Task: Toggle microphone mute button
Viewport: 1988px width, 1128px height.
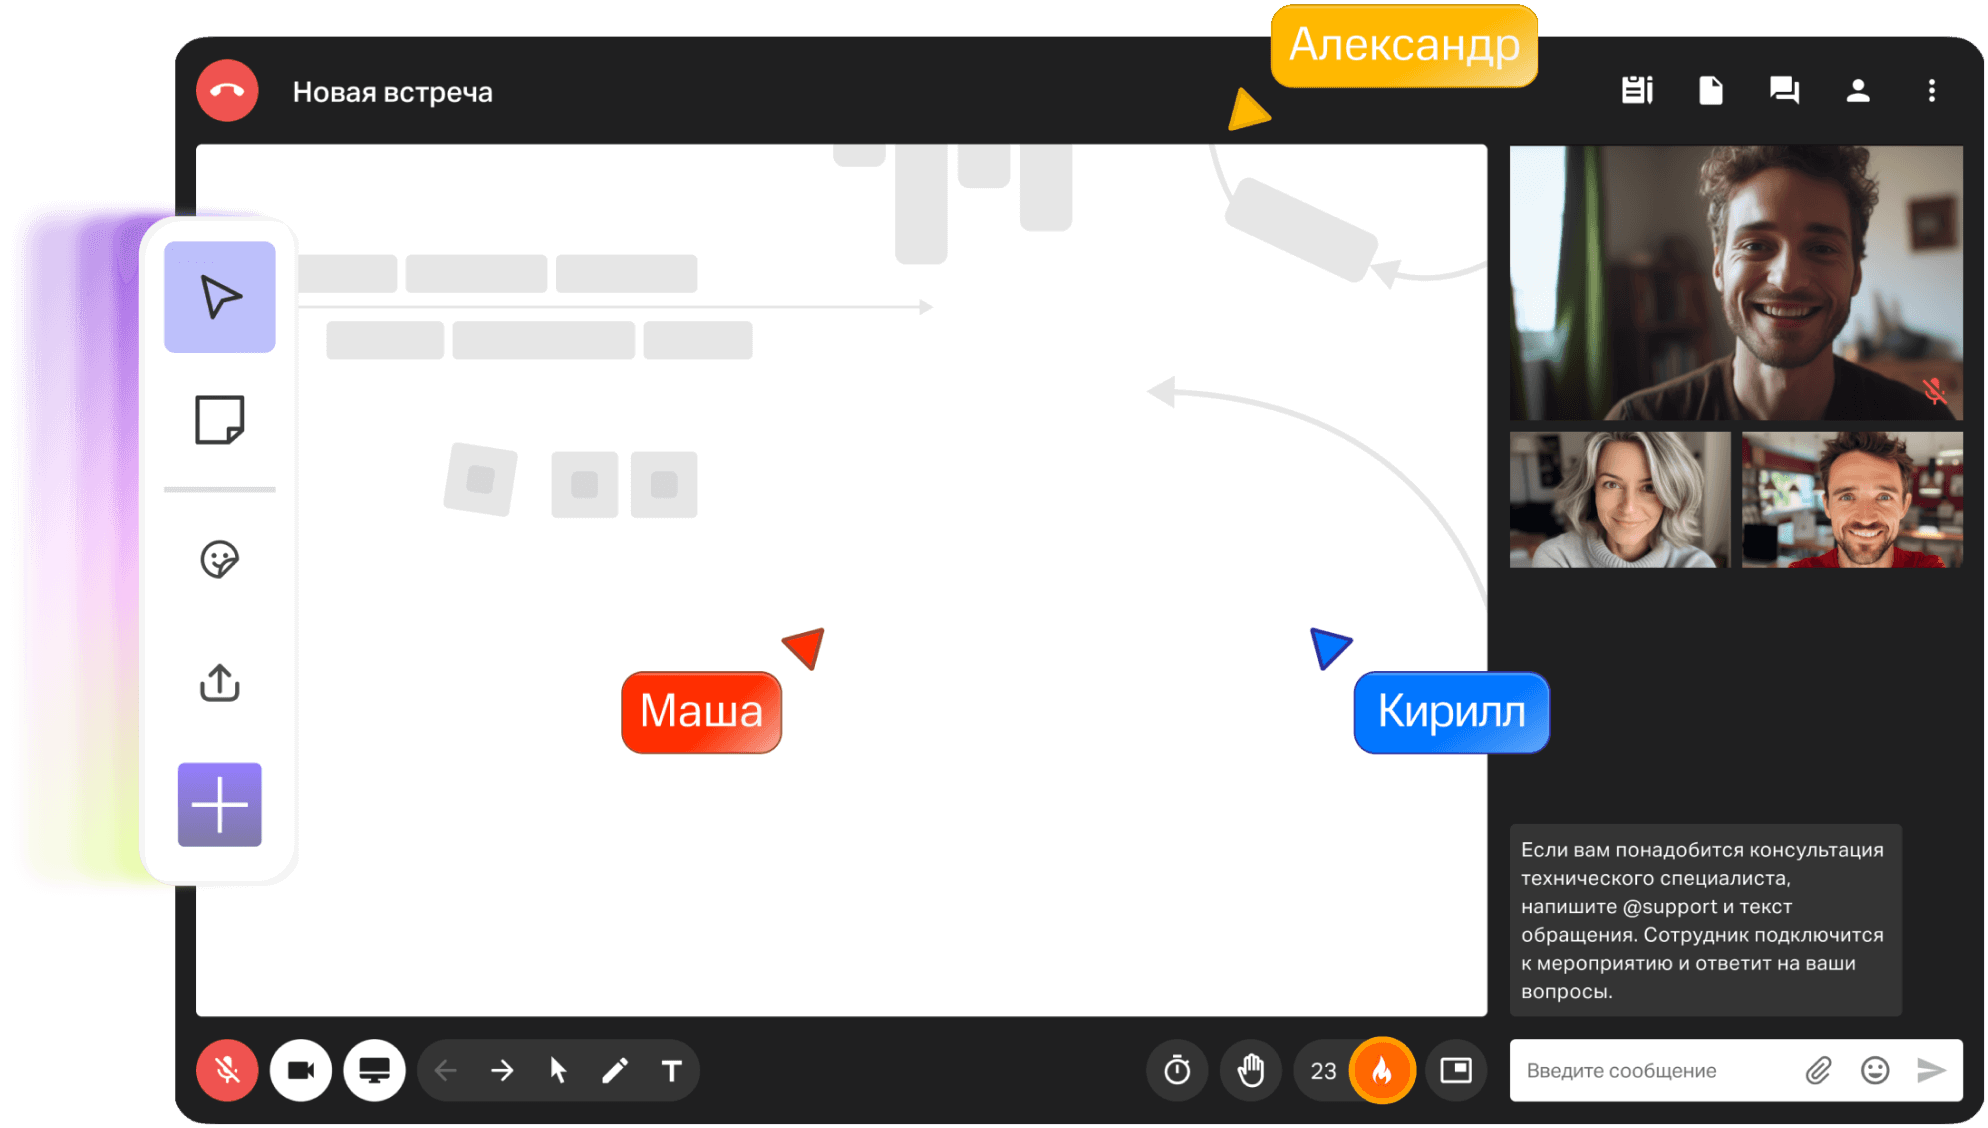Action: pyautogui.click(x=227, y=1068)
